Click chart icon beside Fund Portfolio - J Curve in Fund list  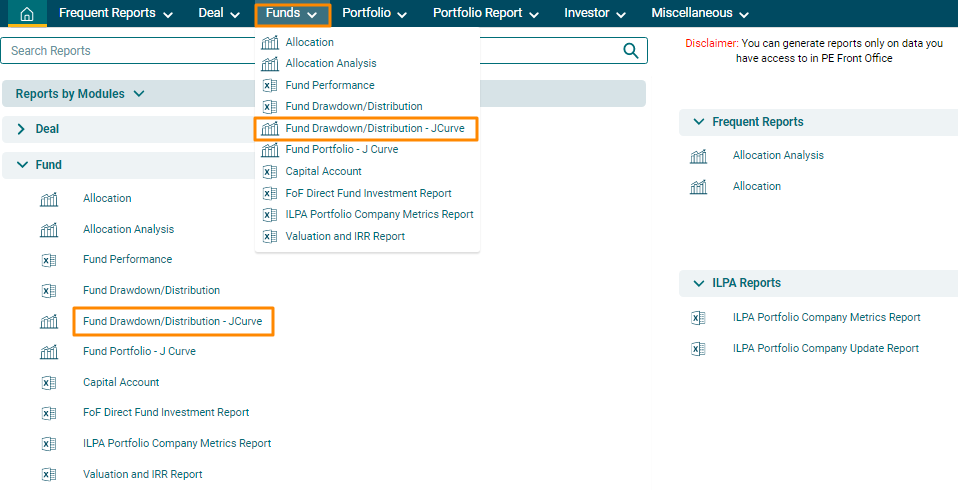click(x=49, y=352)
